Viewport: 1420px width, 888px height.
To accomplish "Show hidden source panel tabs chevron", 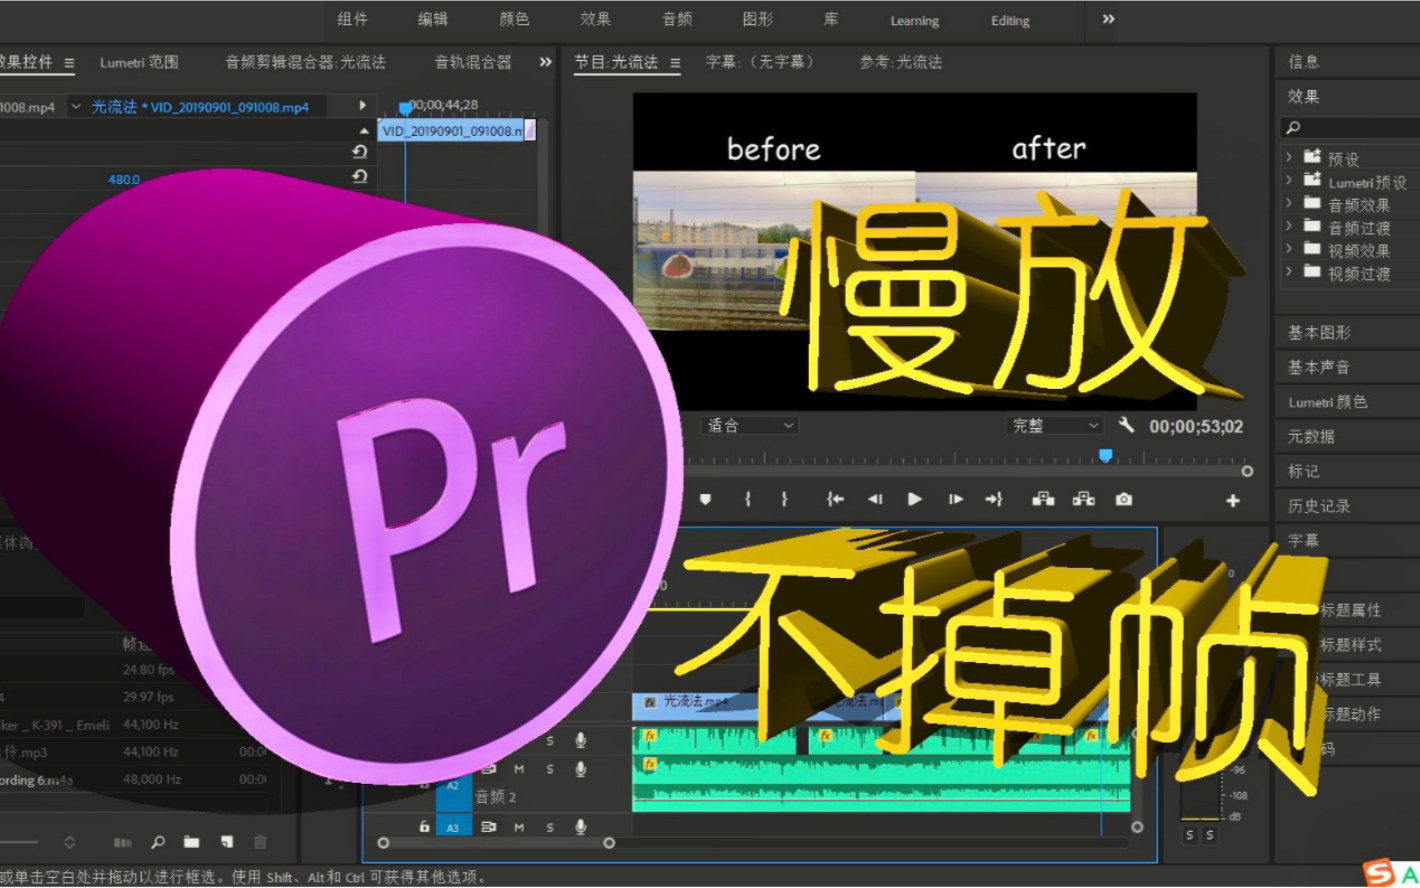I will [545, 62].
